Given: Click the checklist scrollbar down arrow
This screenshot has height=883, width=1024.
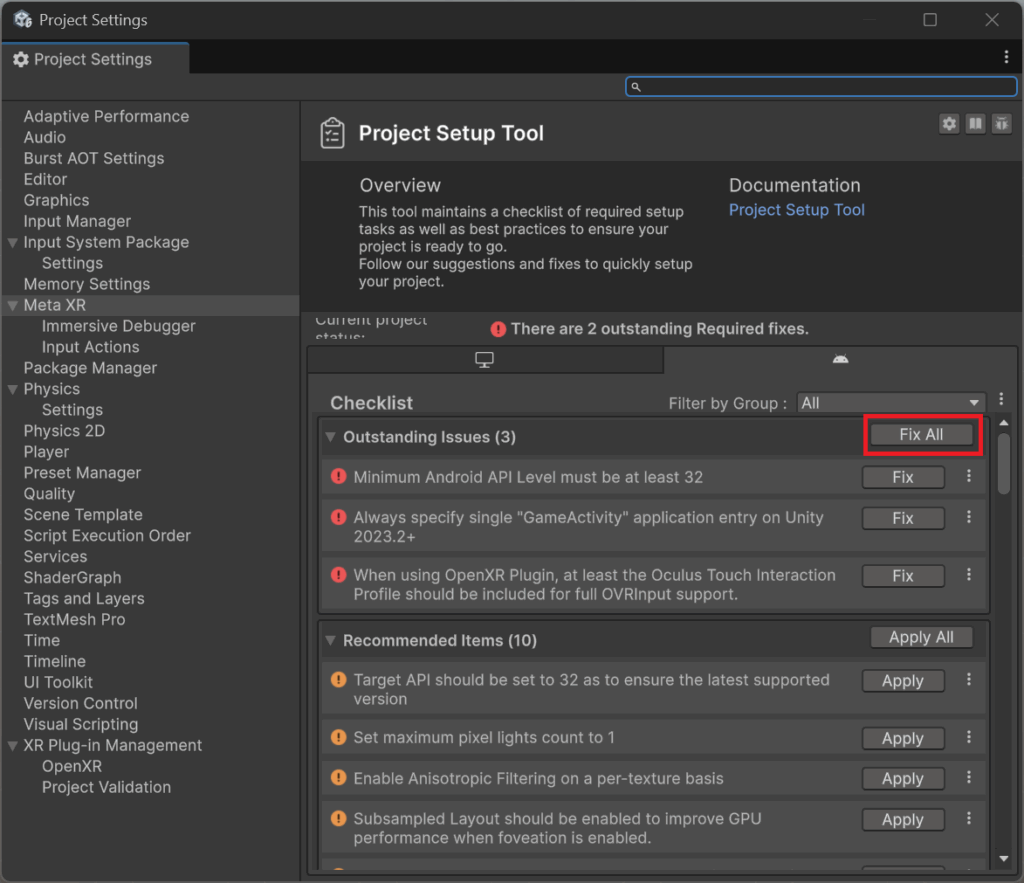Looking at the screenshot, I should click(1004, 858).
